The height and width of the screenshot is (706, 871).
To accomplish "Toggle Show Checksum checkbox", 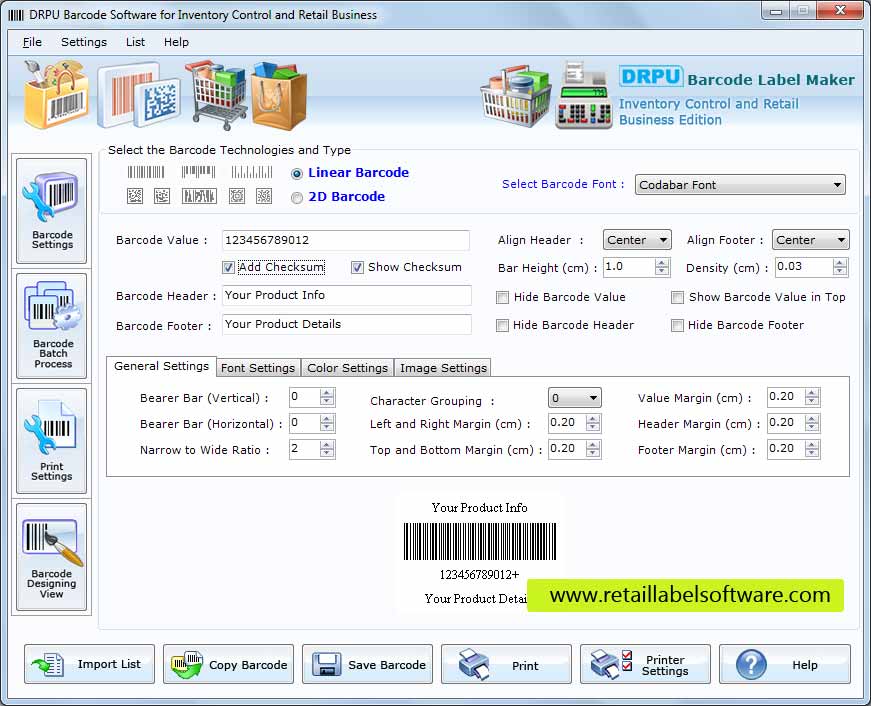I will pos(357,268).
